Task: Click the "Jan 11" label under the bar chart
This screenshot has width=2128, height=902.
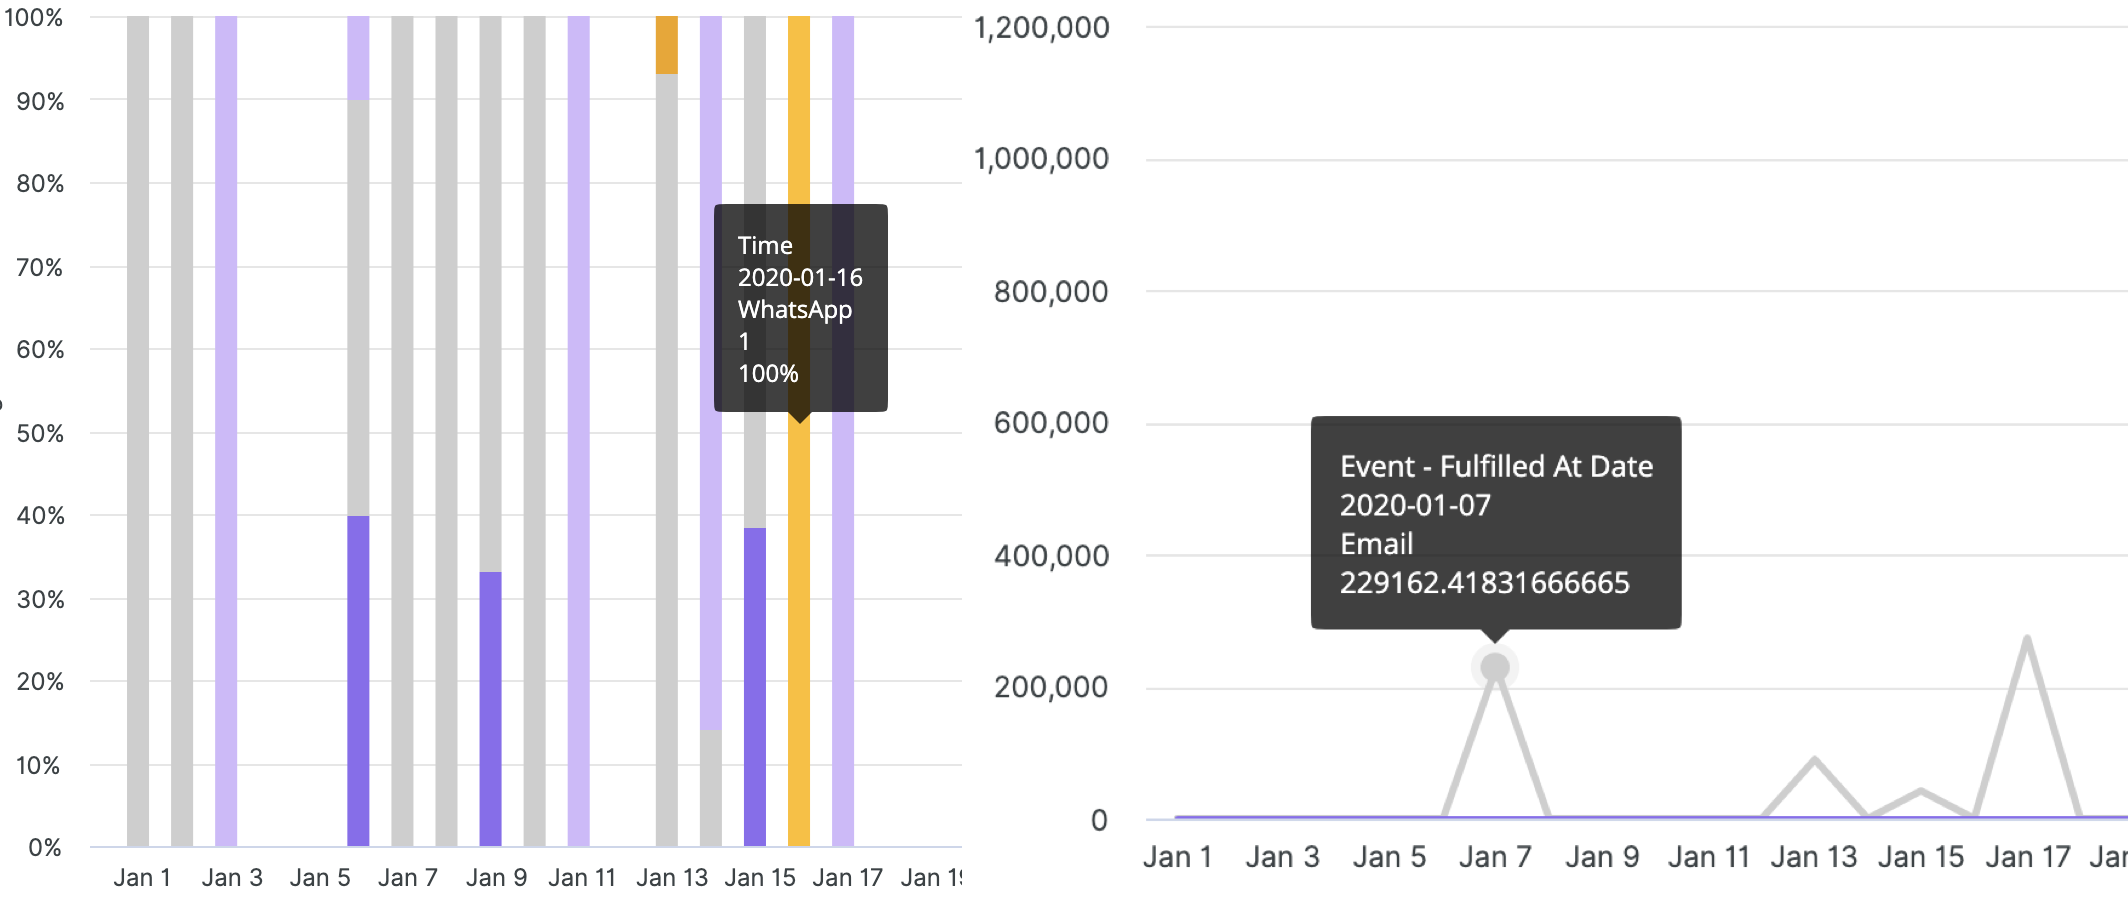Action: (582, 878)
